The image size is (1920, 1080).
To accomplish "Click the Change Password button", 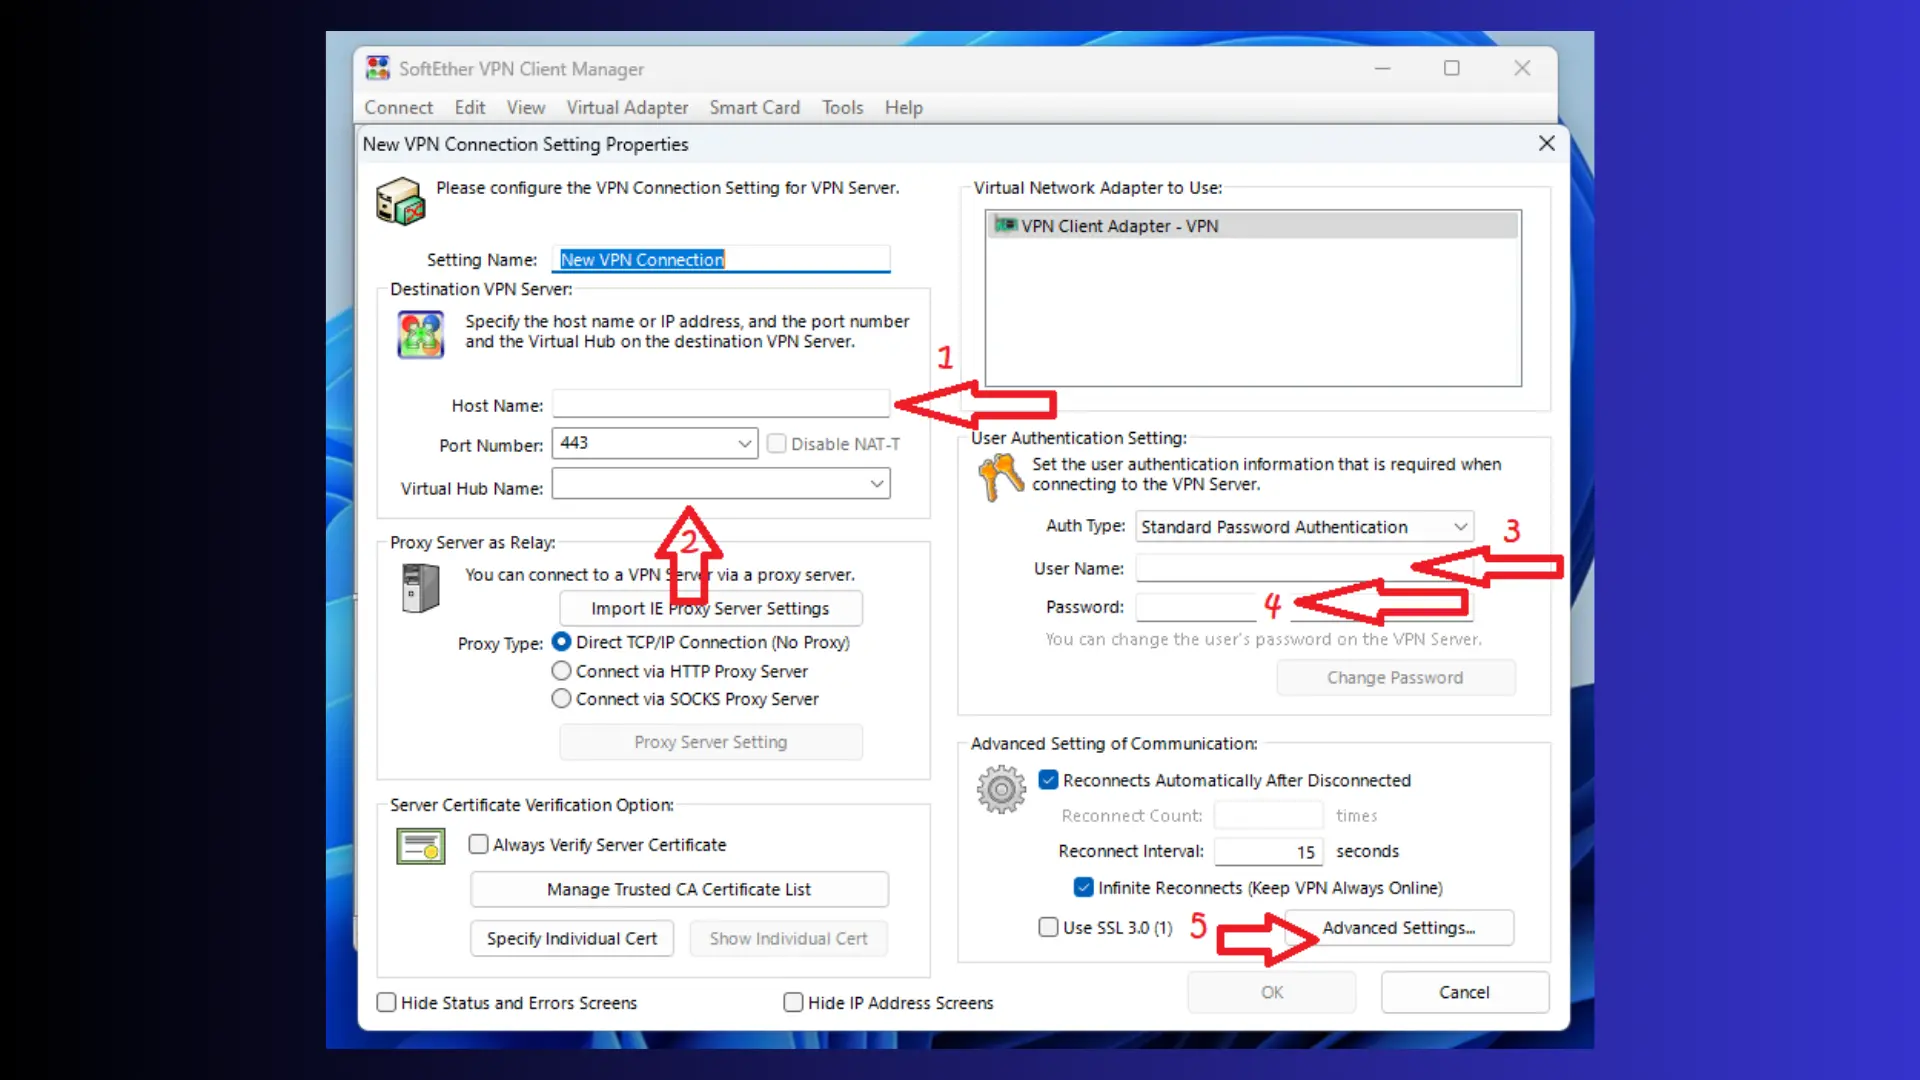I will pos(1395,677).
